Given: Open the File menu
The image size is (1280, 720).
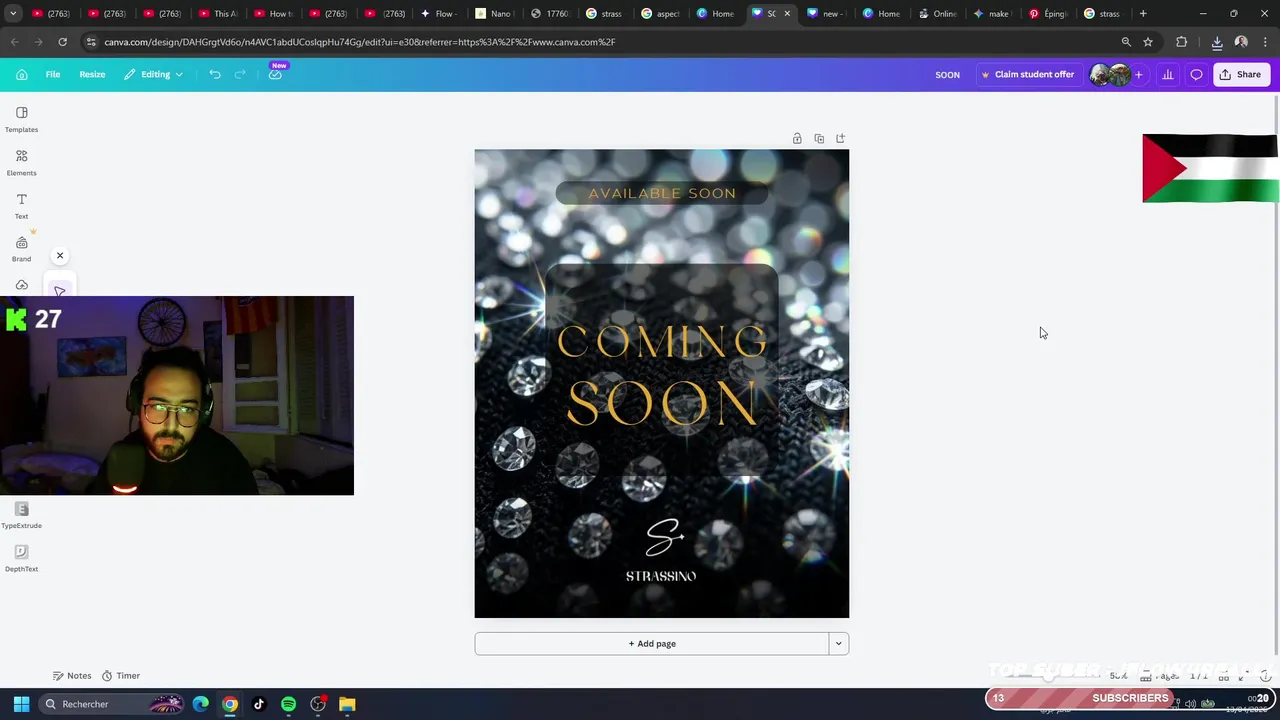Looking at the screenshot, I should 53,74.
